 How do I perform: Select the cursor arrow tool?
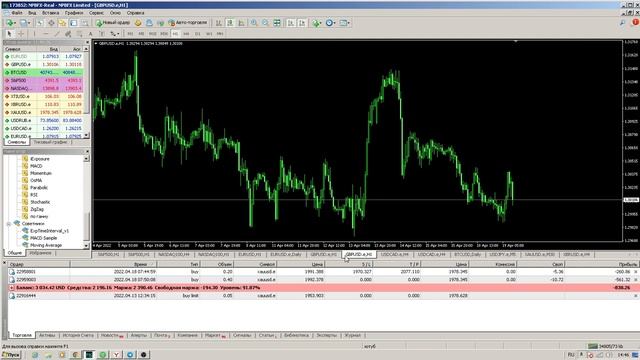coord(9,33)
